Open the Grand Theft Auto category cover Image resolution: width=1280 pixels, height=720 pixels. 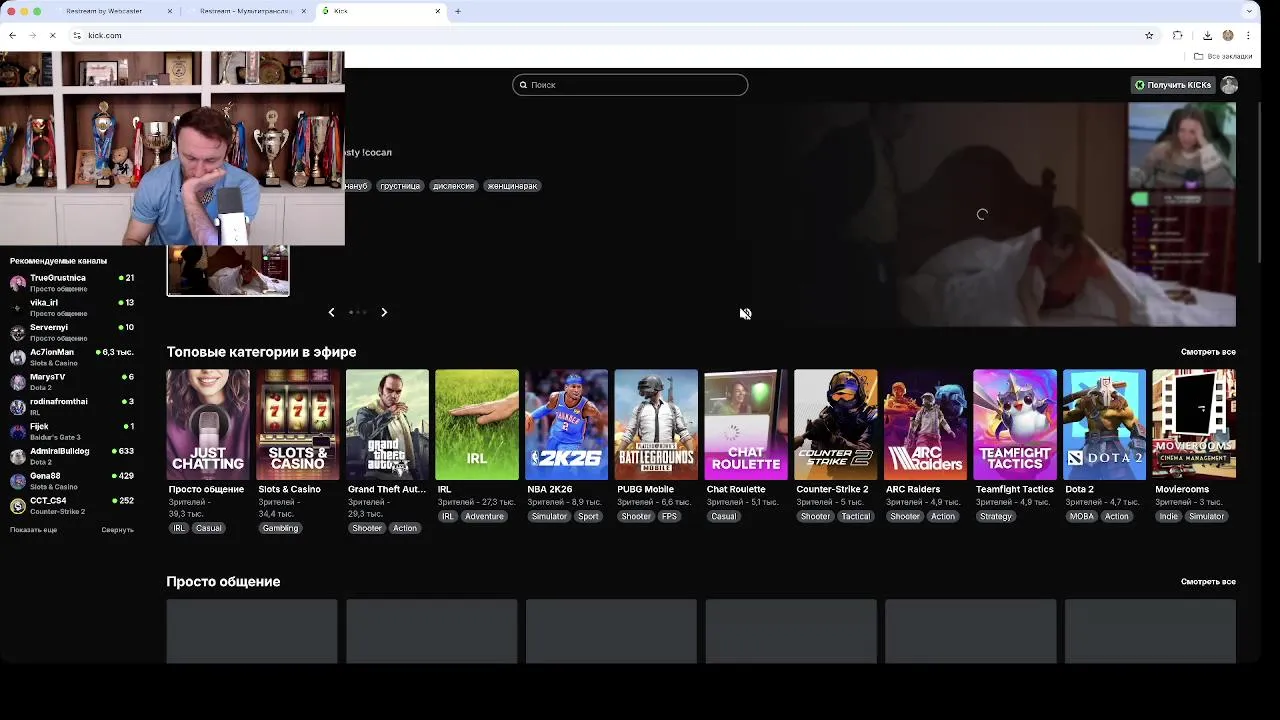point(387,425)
